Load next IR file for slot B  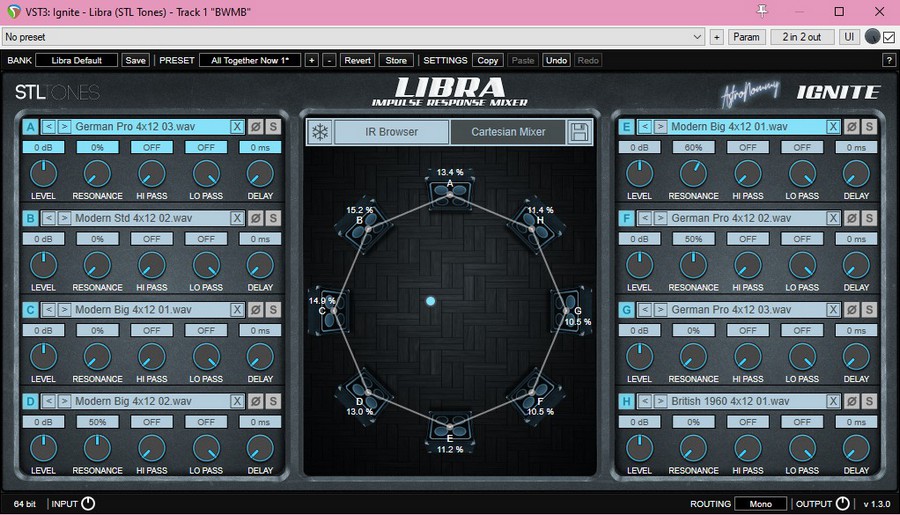click(x=64, y=218)
